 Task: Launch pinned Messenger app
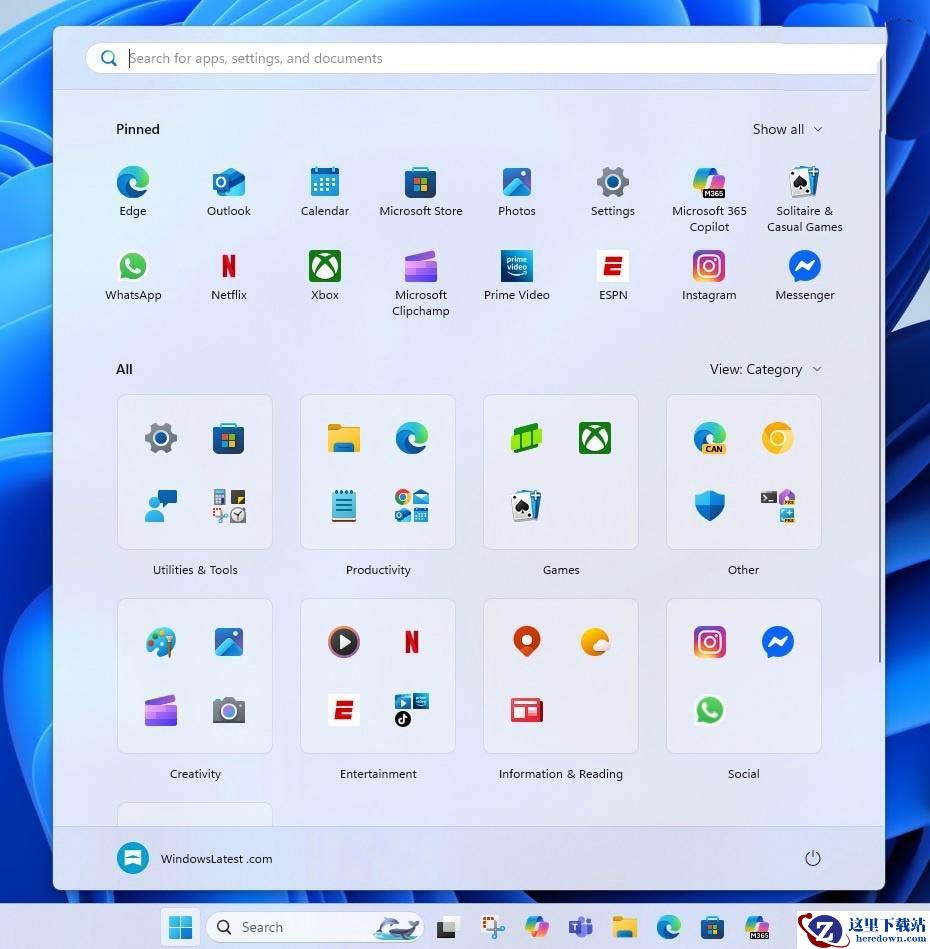[x=805, y=275]
